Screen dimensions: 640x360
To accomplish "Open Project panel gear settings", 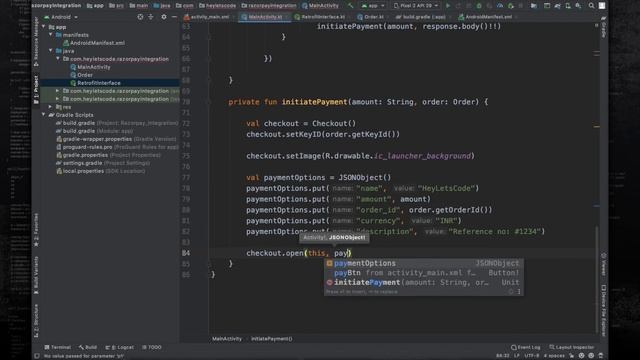I will (x=164, y=17).
